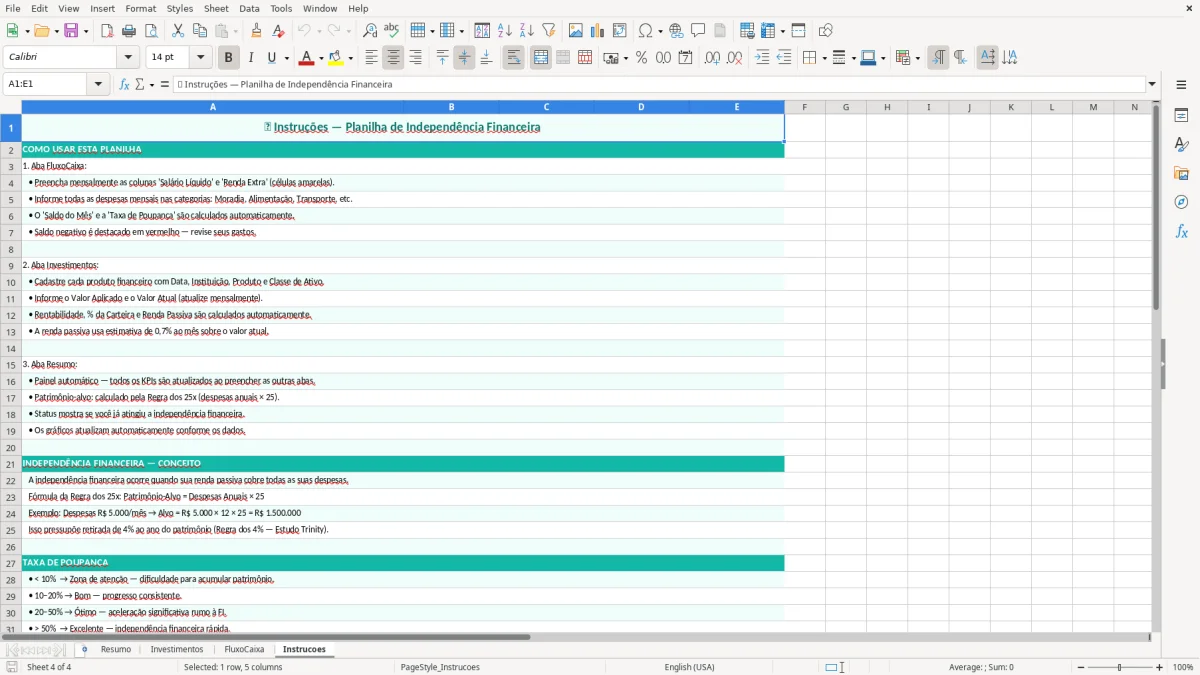Viewport: 1200px width, 675px height.
Task: Open the Format menu
Action: click(x=140, y=8)
